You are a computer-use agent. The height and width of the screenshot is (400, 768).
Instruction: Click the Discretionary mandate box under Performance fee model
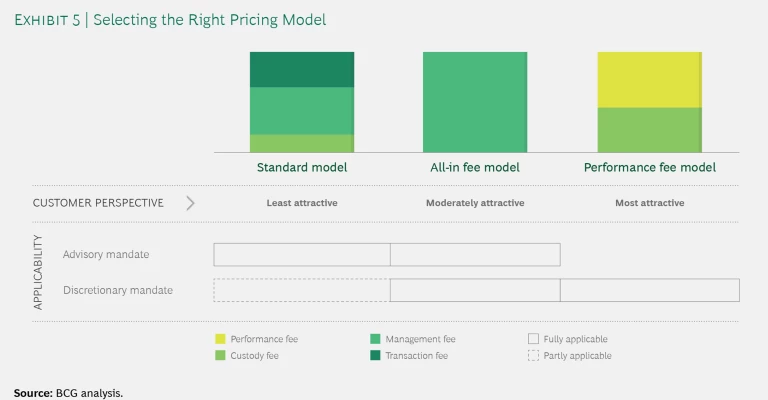[x=650, y=290]
